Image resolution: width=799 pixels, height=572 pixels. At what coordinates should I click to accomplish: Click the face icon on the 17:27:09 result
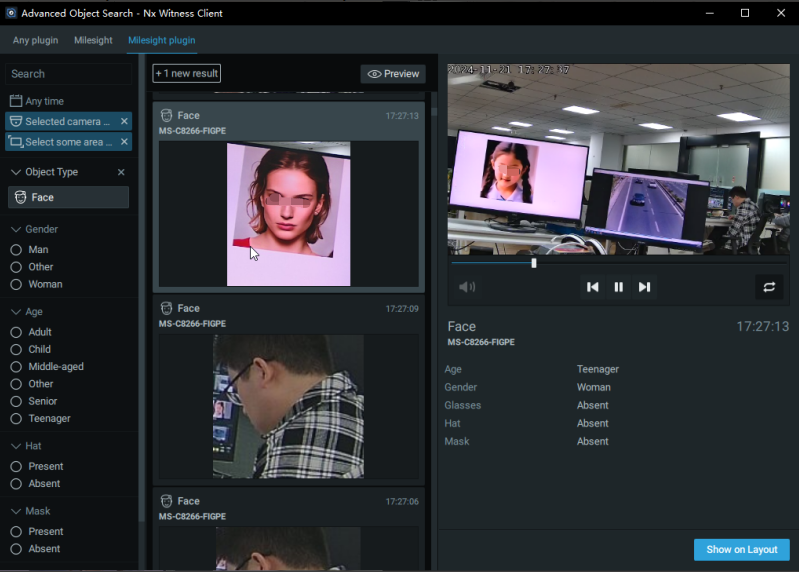(x=166, y=308)
